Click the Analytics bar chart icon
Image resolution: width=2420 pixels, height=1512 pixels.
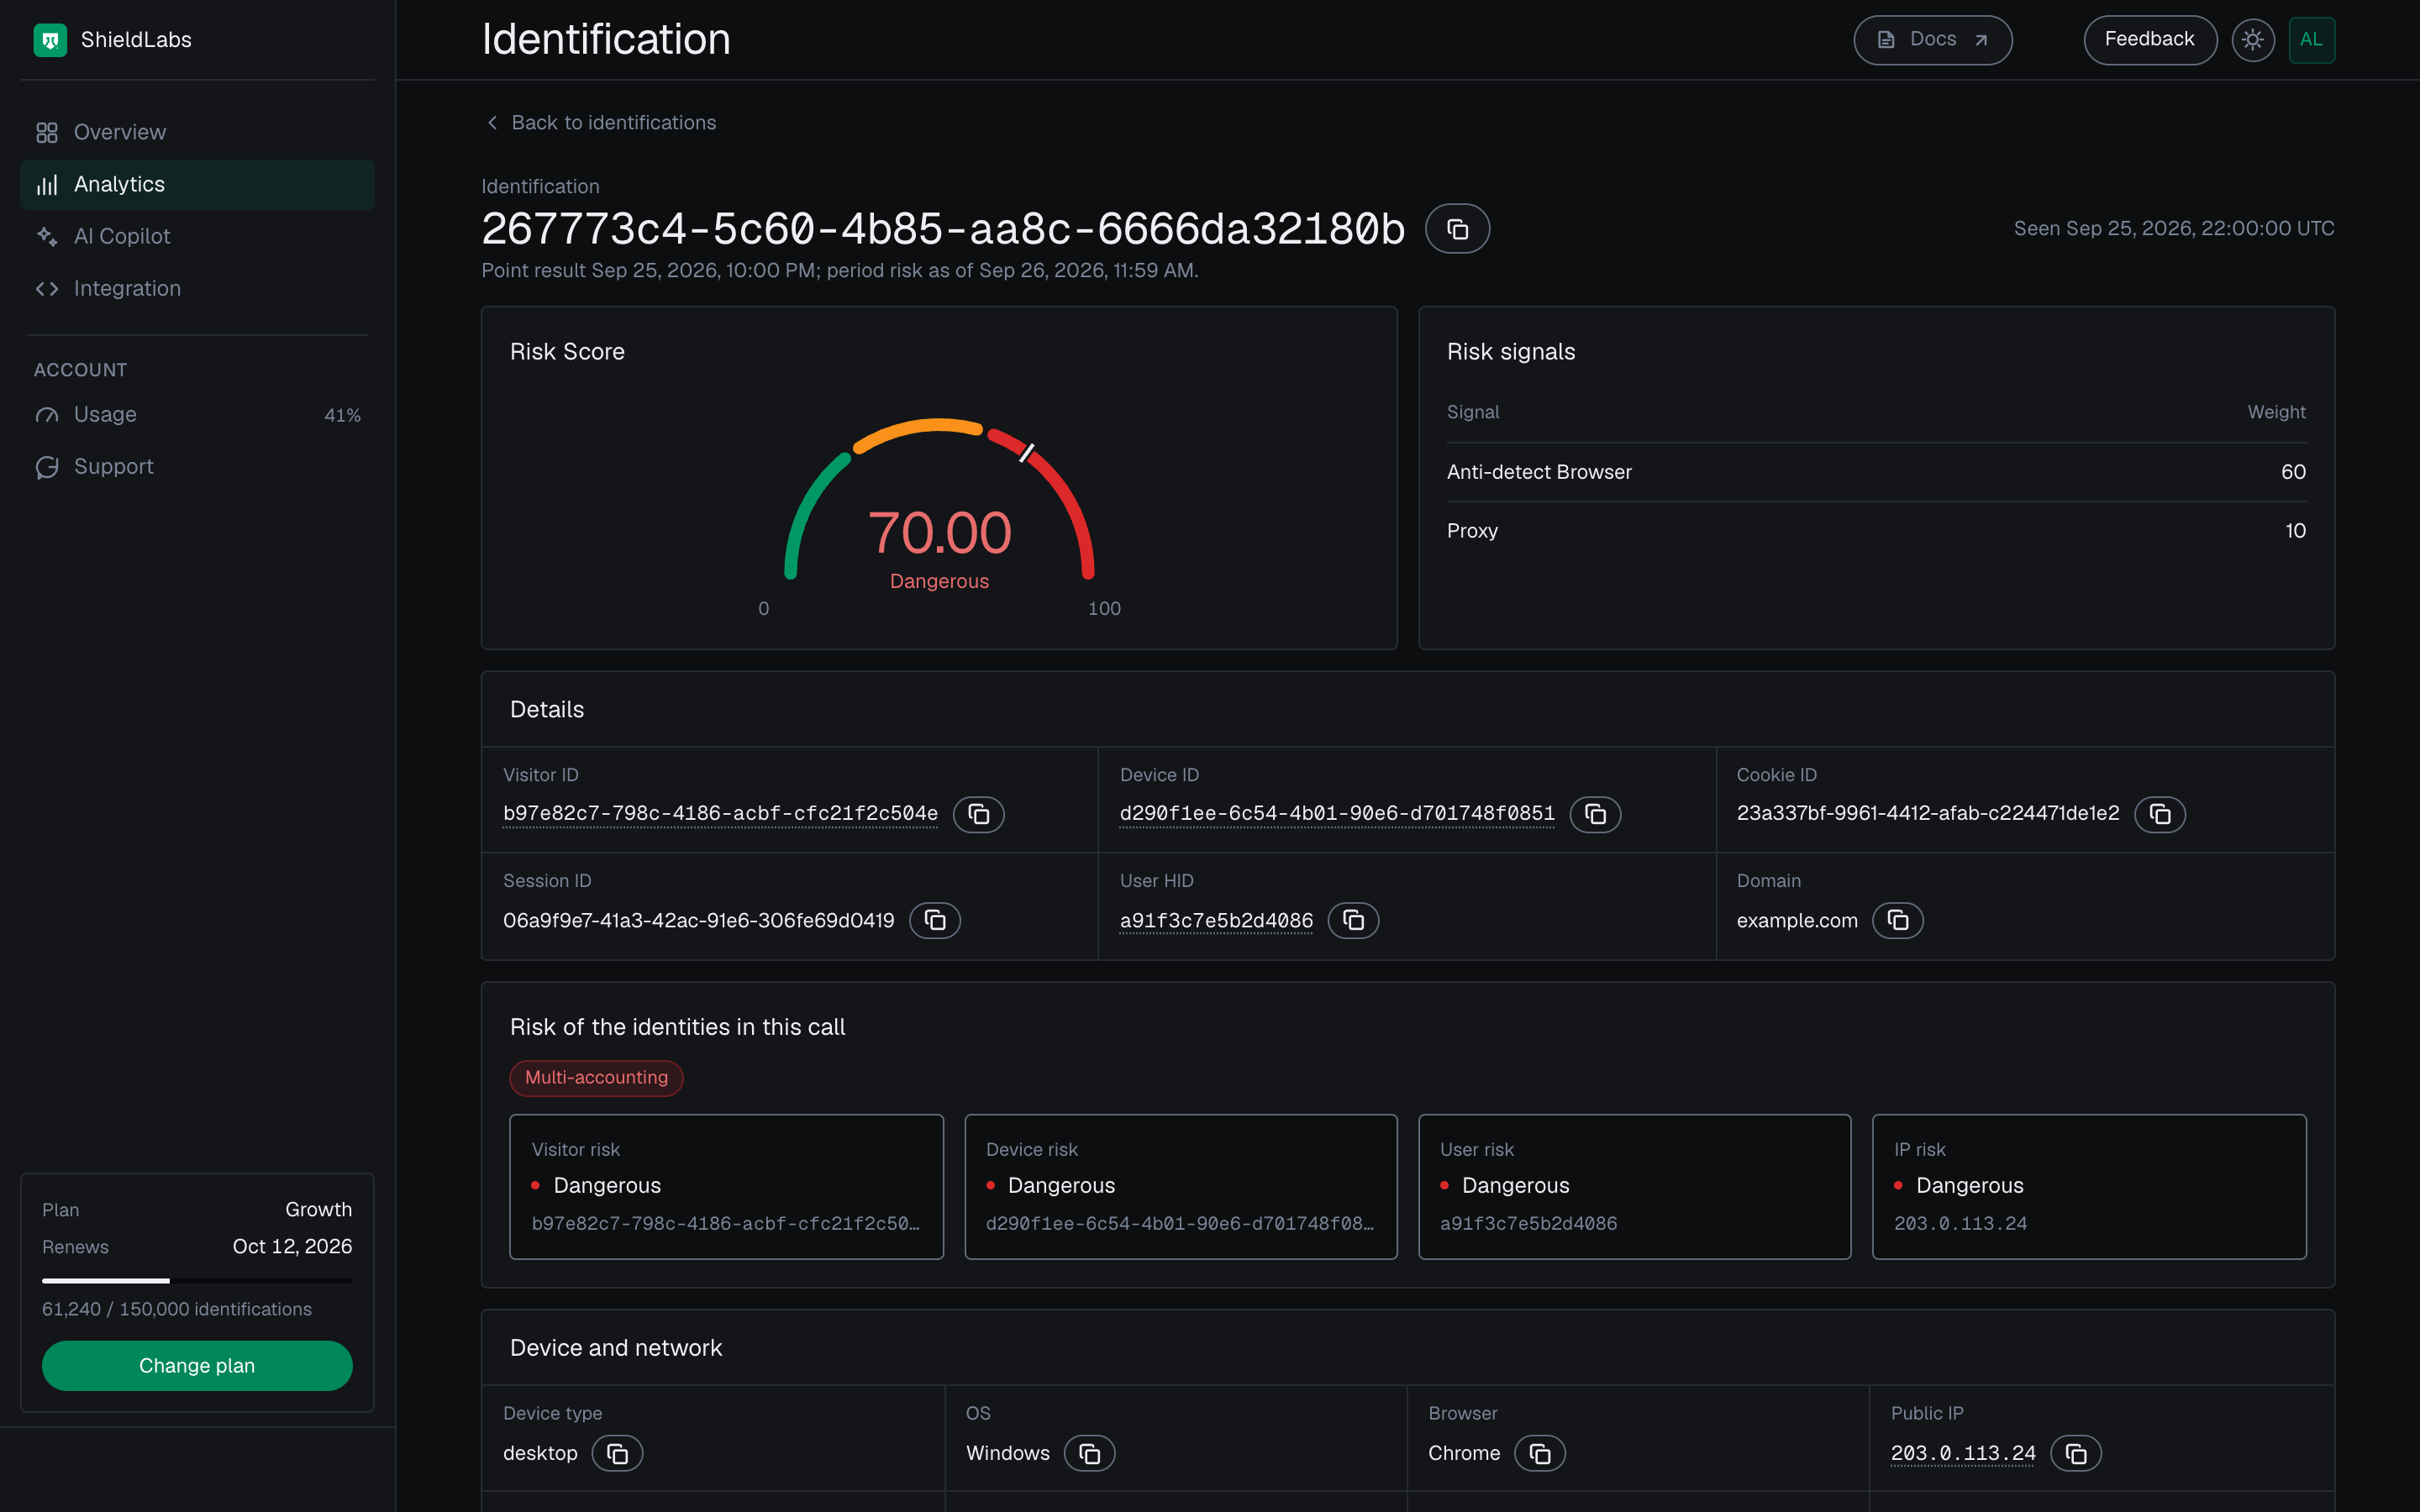47,184
